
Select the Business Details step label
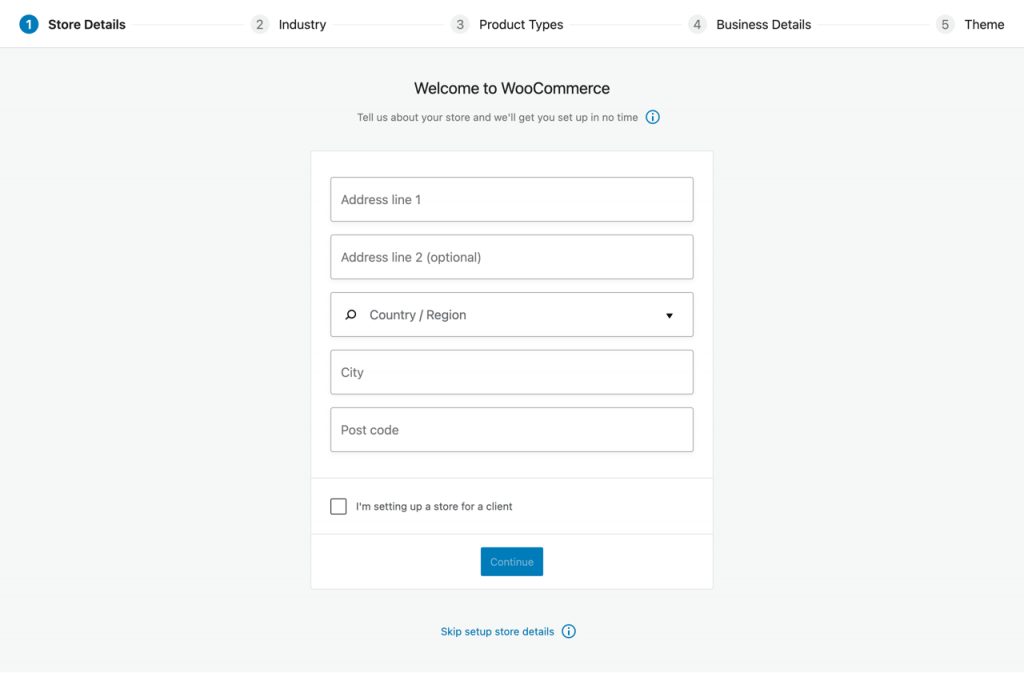pos(763,24)
